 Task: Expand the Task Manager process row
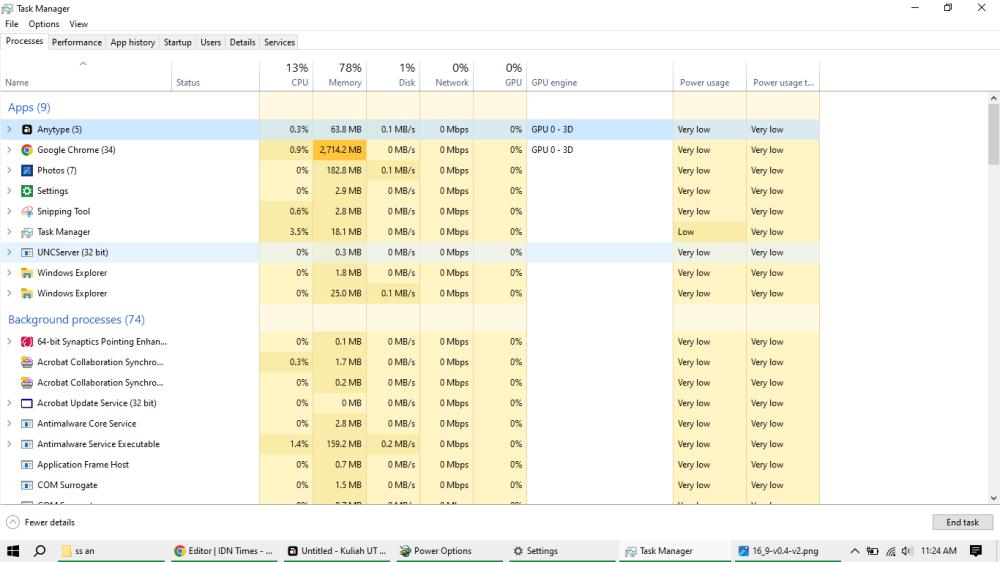[x=9, y=232]
